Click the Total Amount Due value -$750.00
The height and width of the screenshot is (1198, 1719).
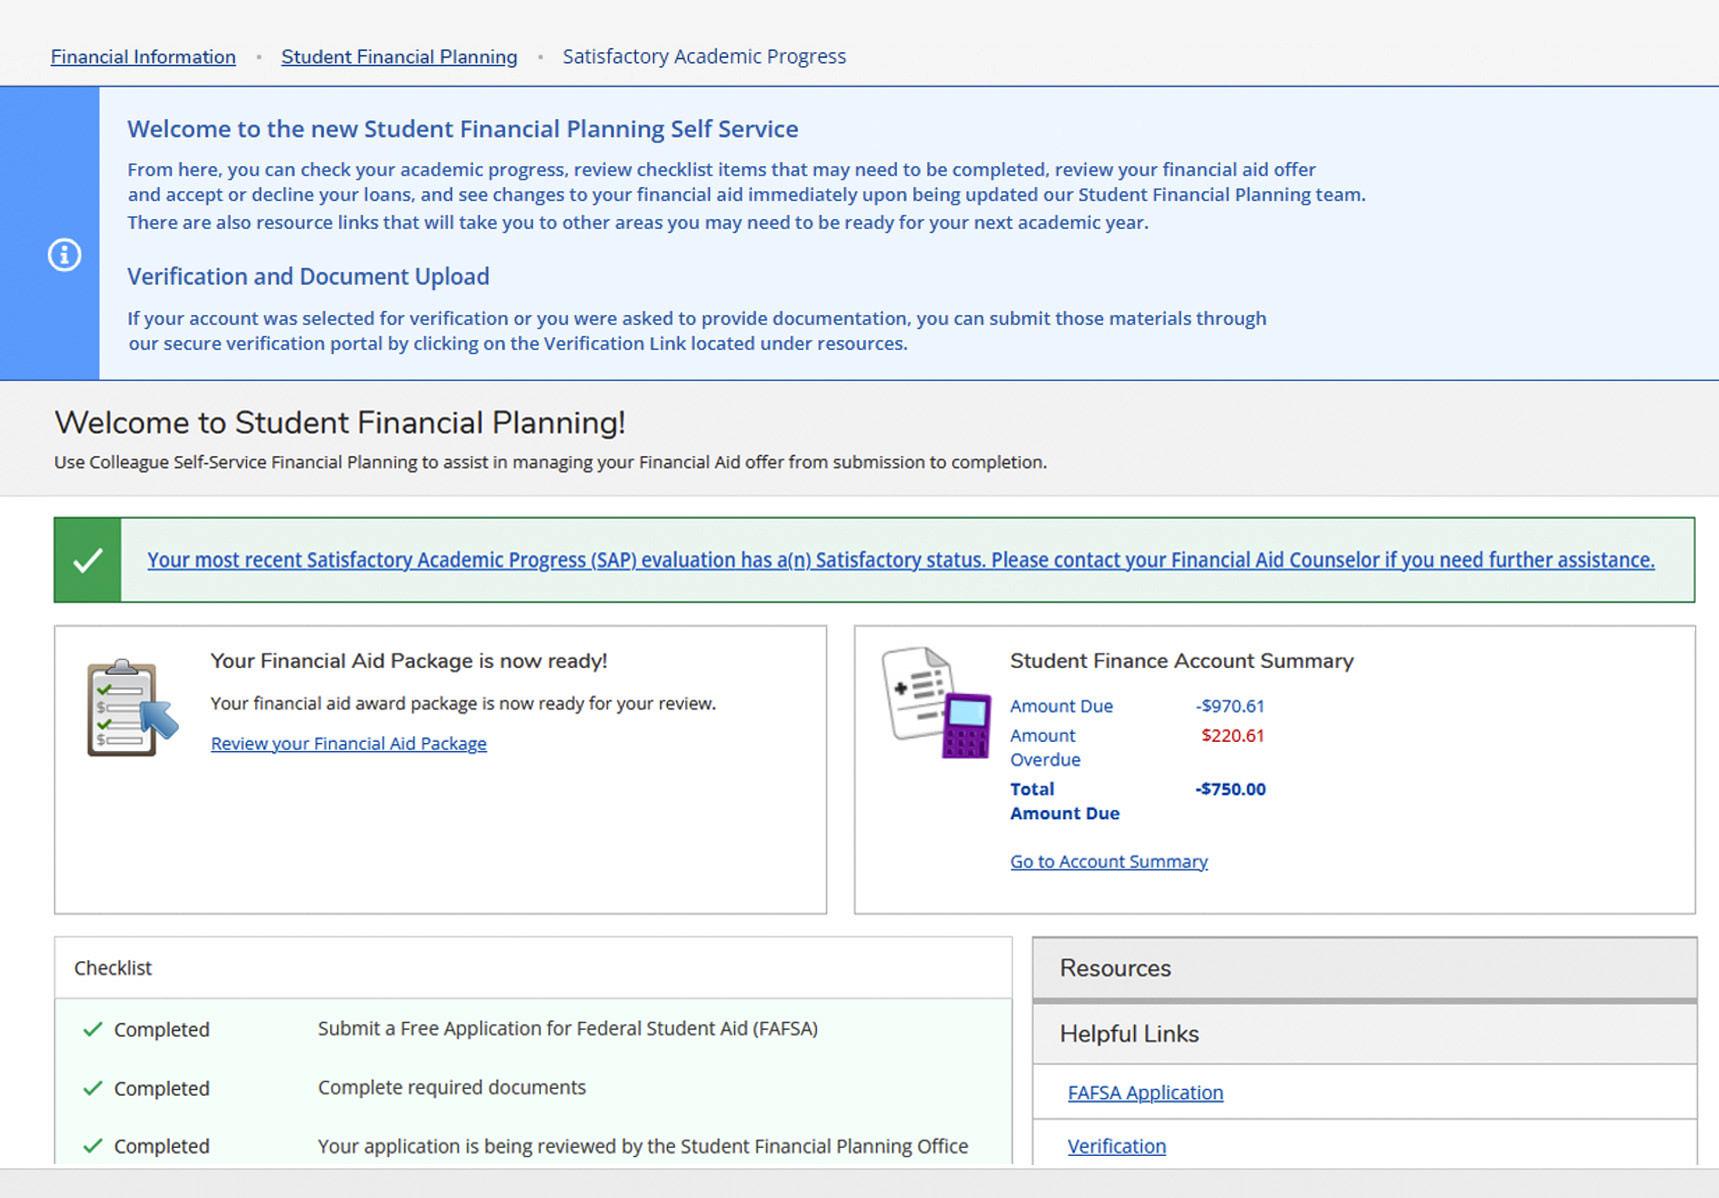[x=1230, y=789]
